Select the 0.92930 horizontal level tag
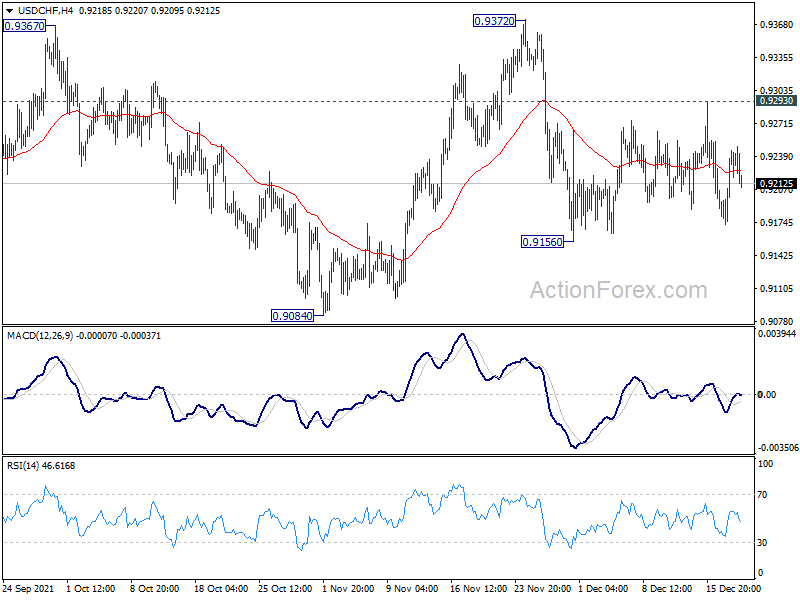800x600 pixels. [x=777, y=101]
